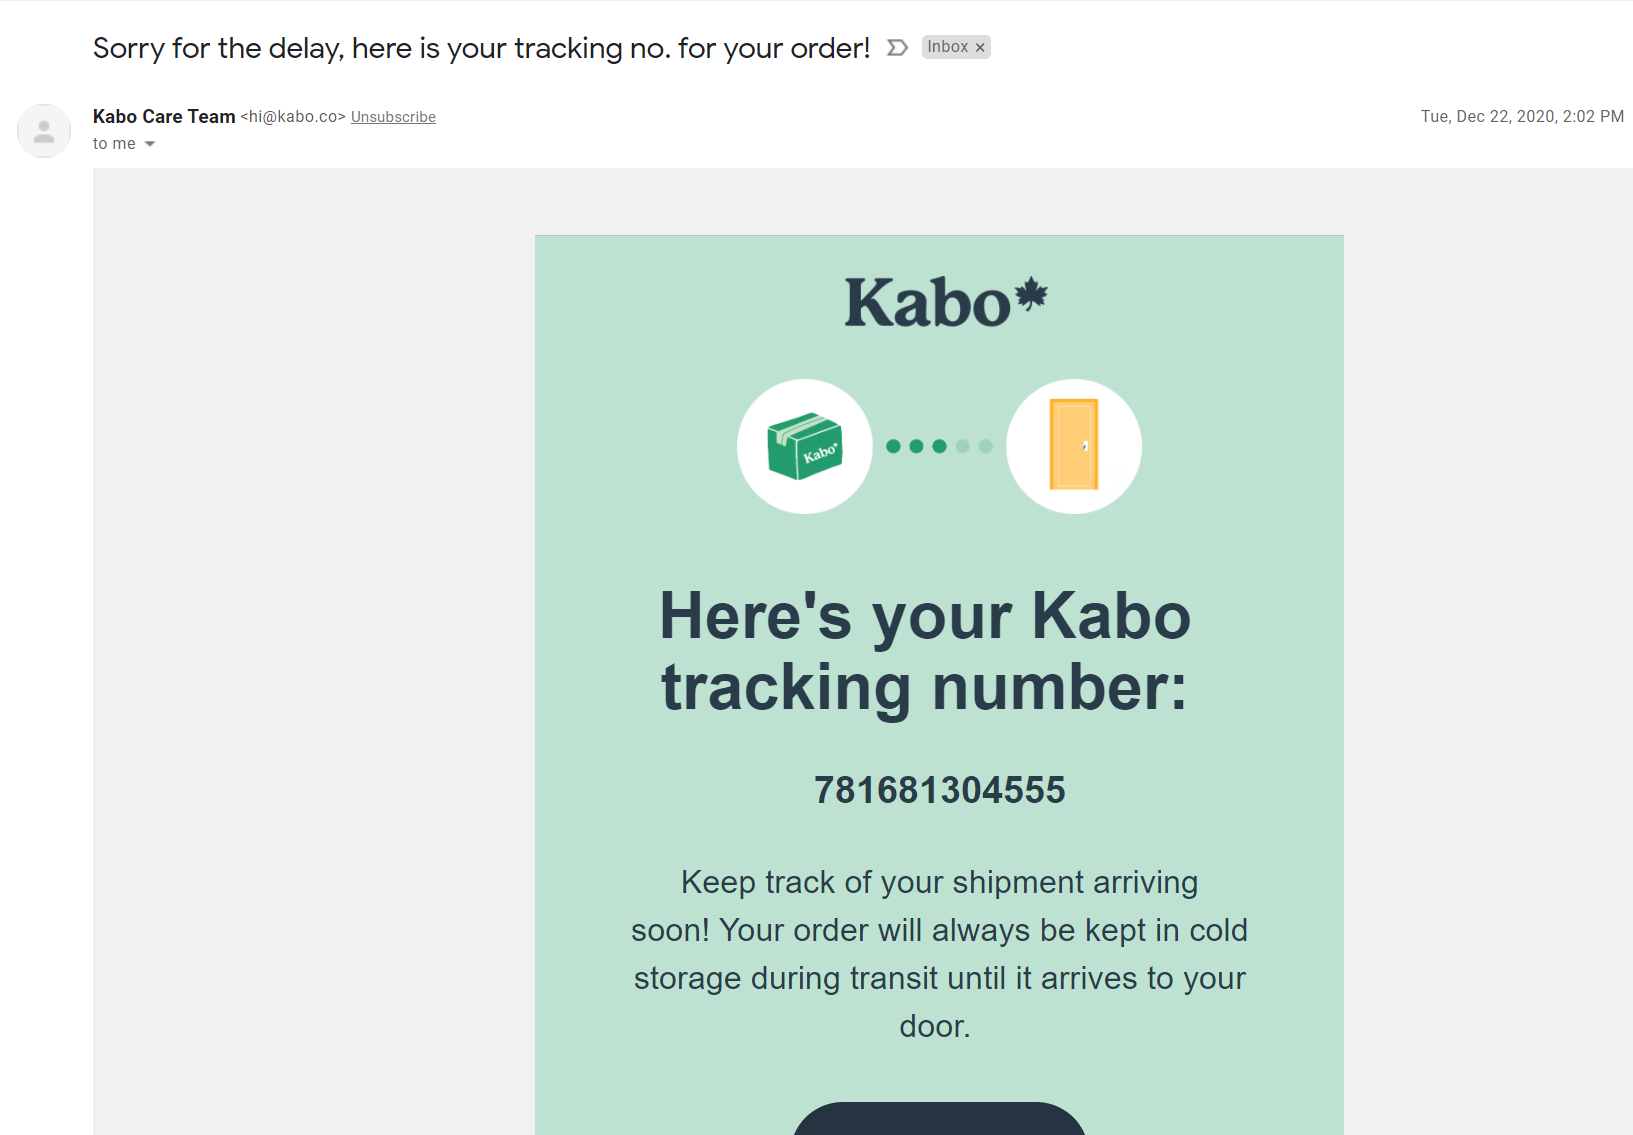The width and height of the screenshot is (1633, 1135).
Task: Click the email date Tue, Dec 22, 2020
Action: tap(1521, 117)
